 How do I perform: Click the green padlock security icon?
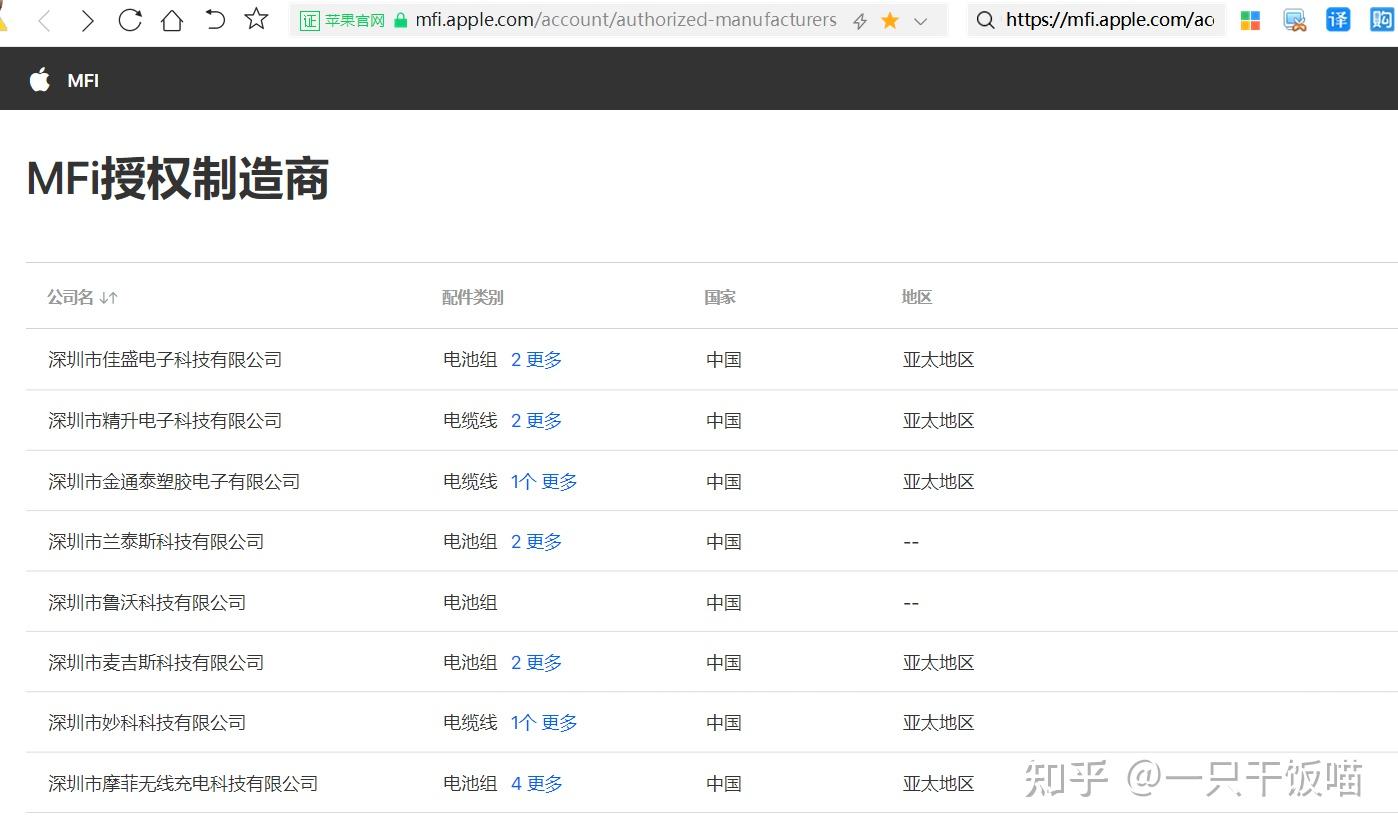click(401, 20)
